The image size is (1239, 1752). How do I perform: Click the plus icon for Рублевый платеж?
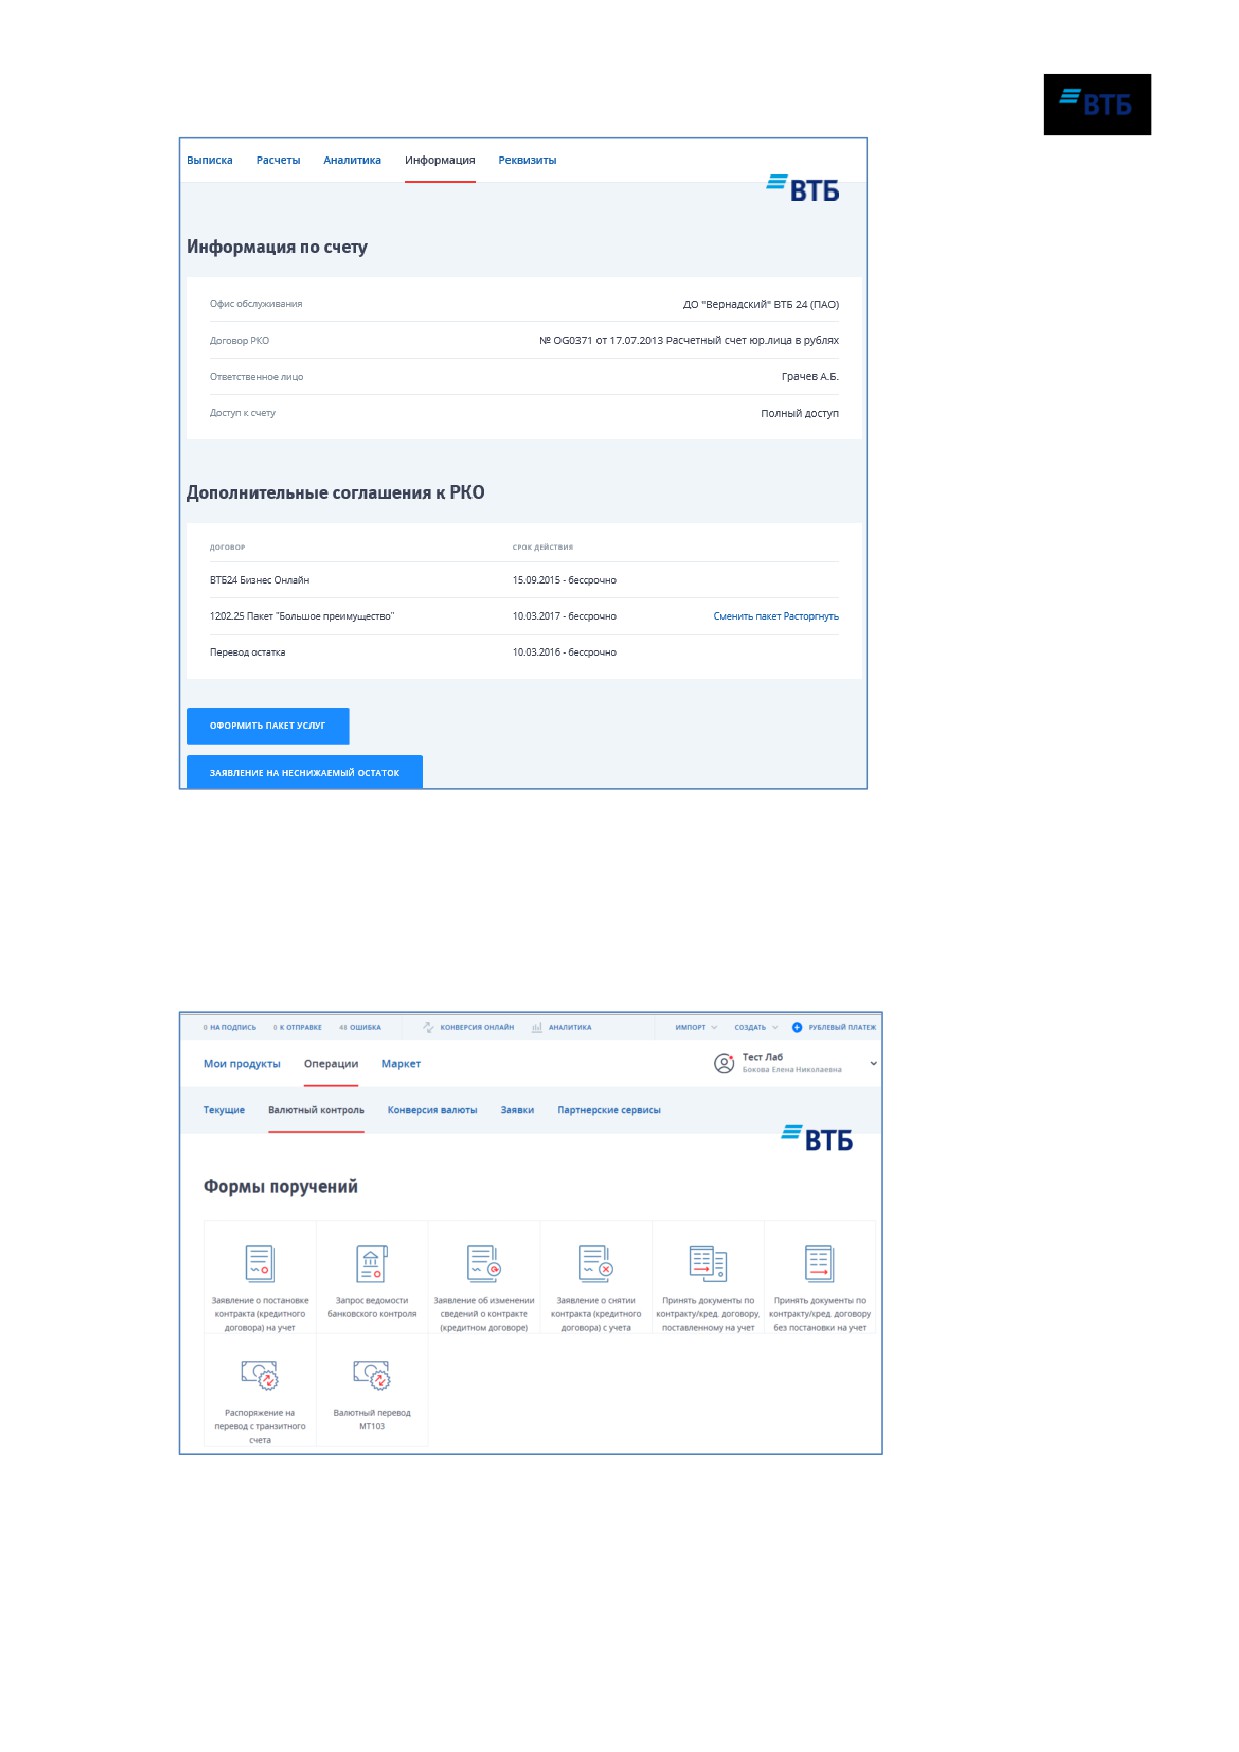797,1027
